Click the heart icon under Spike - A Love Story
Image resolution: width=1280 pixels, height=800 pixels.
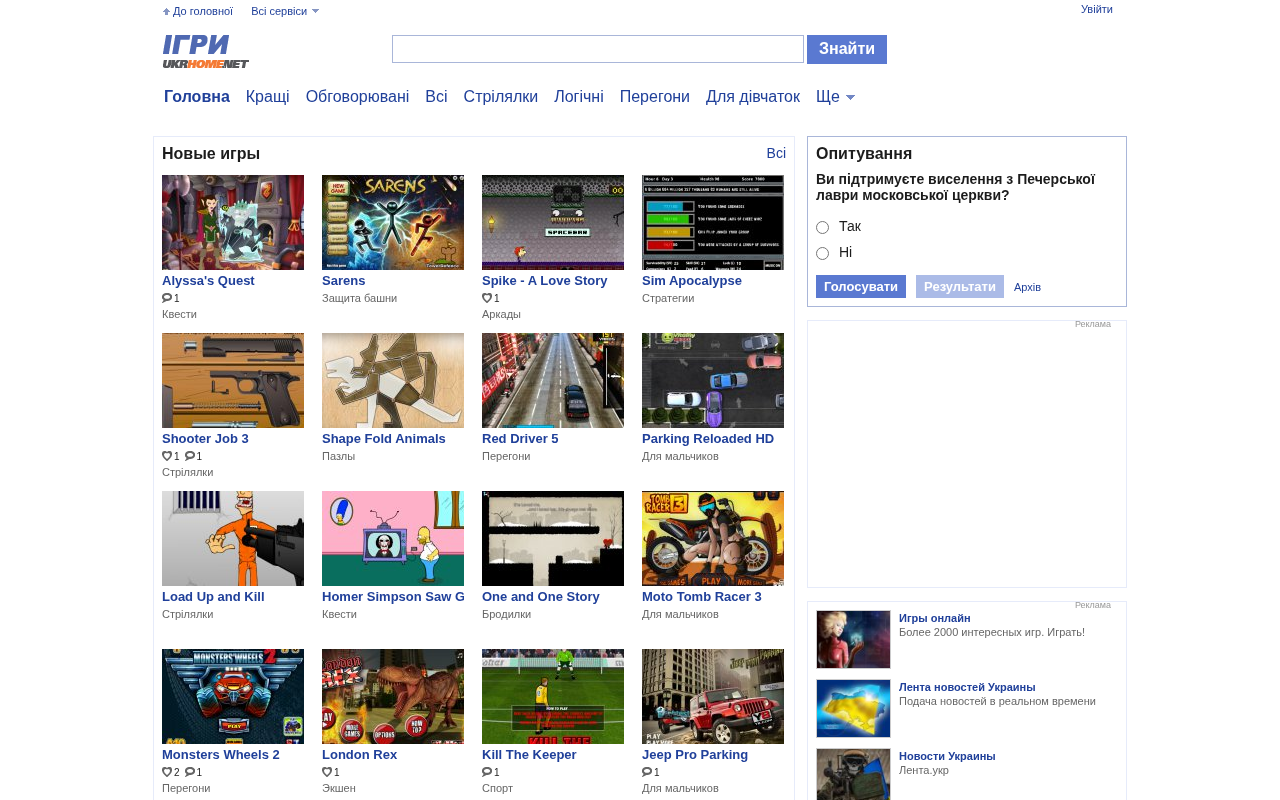click(487, 298)
